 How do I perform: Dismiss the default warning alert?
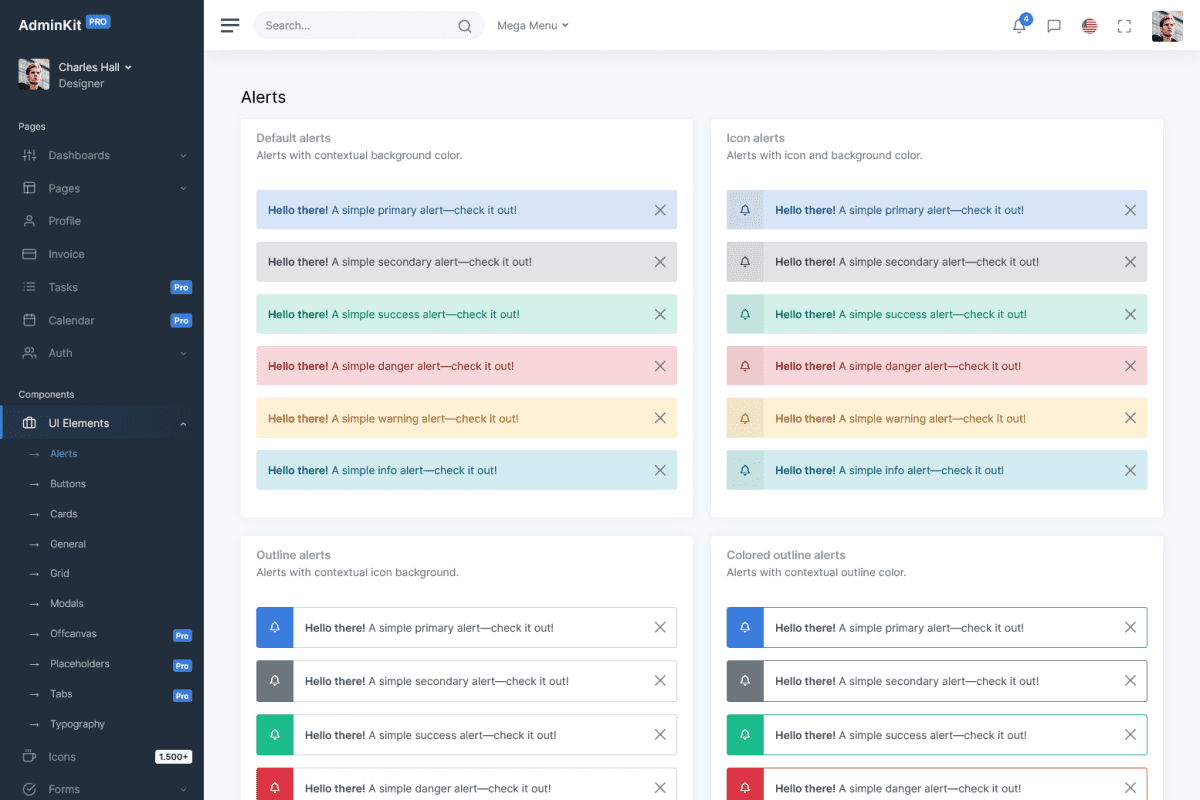coord(660,418)
